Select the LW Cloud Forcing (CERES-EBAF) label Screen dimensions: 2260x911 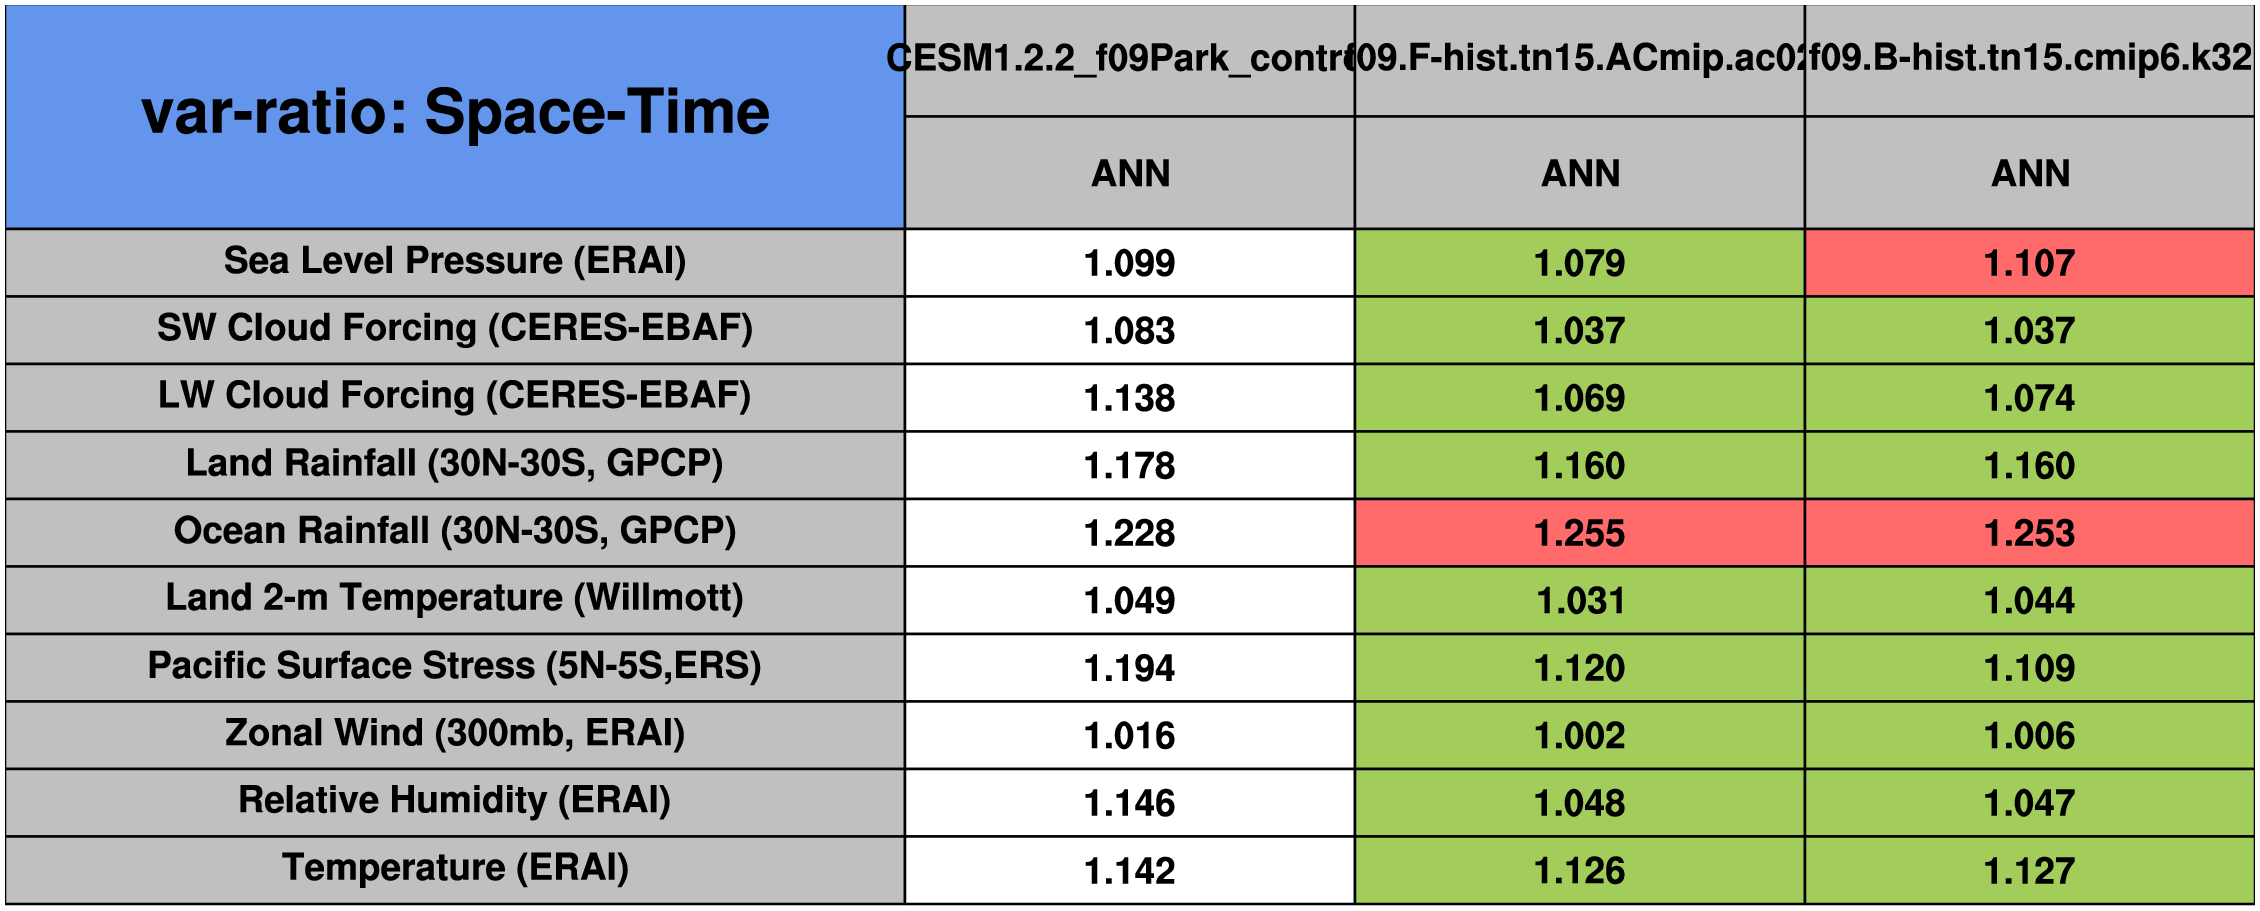455,396
